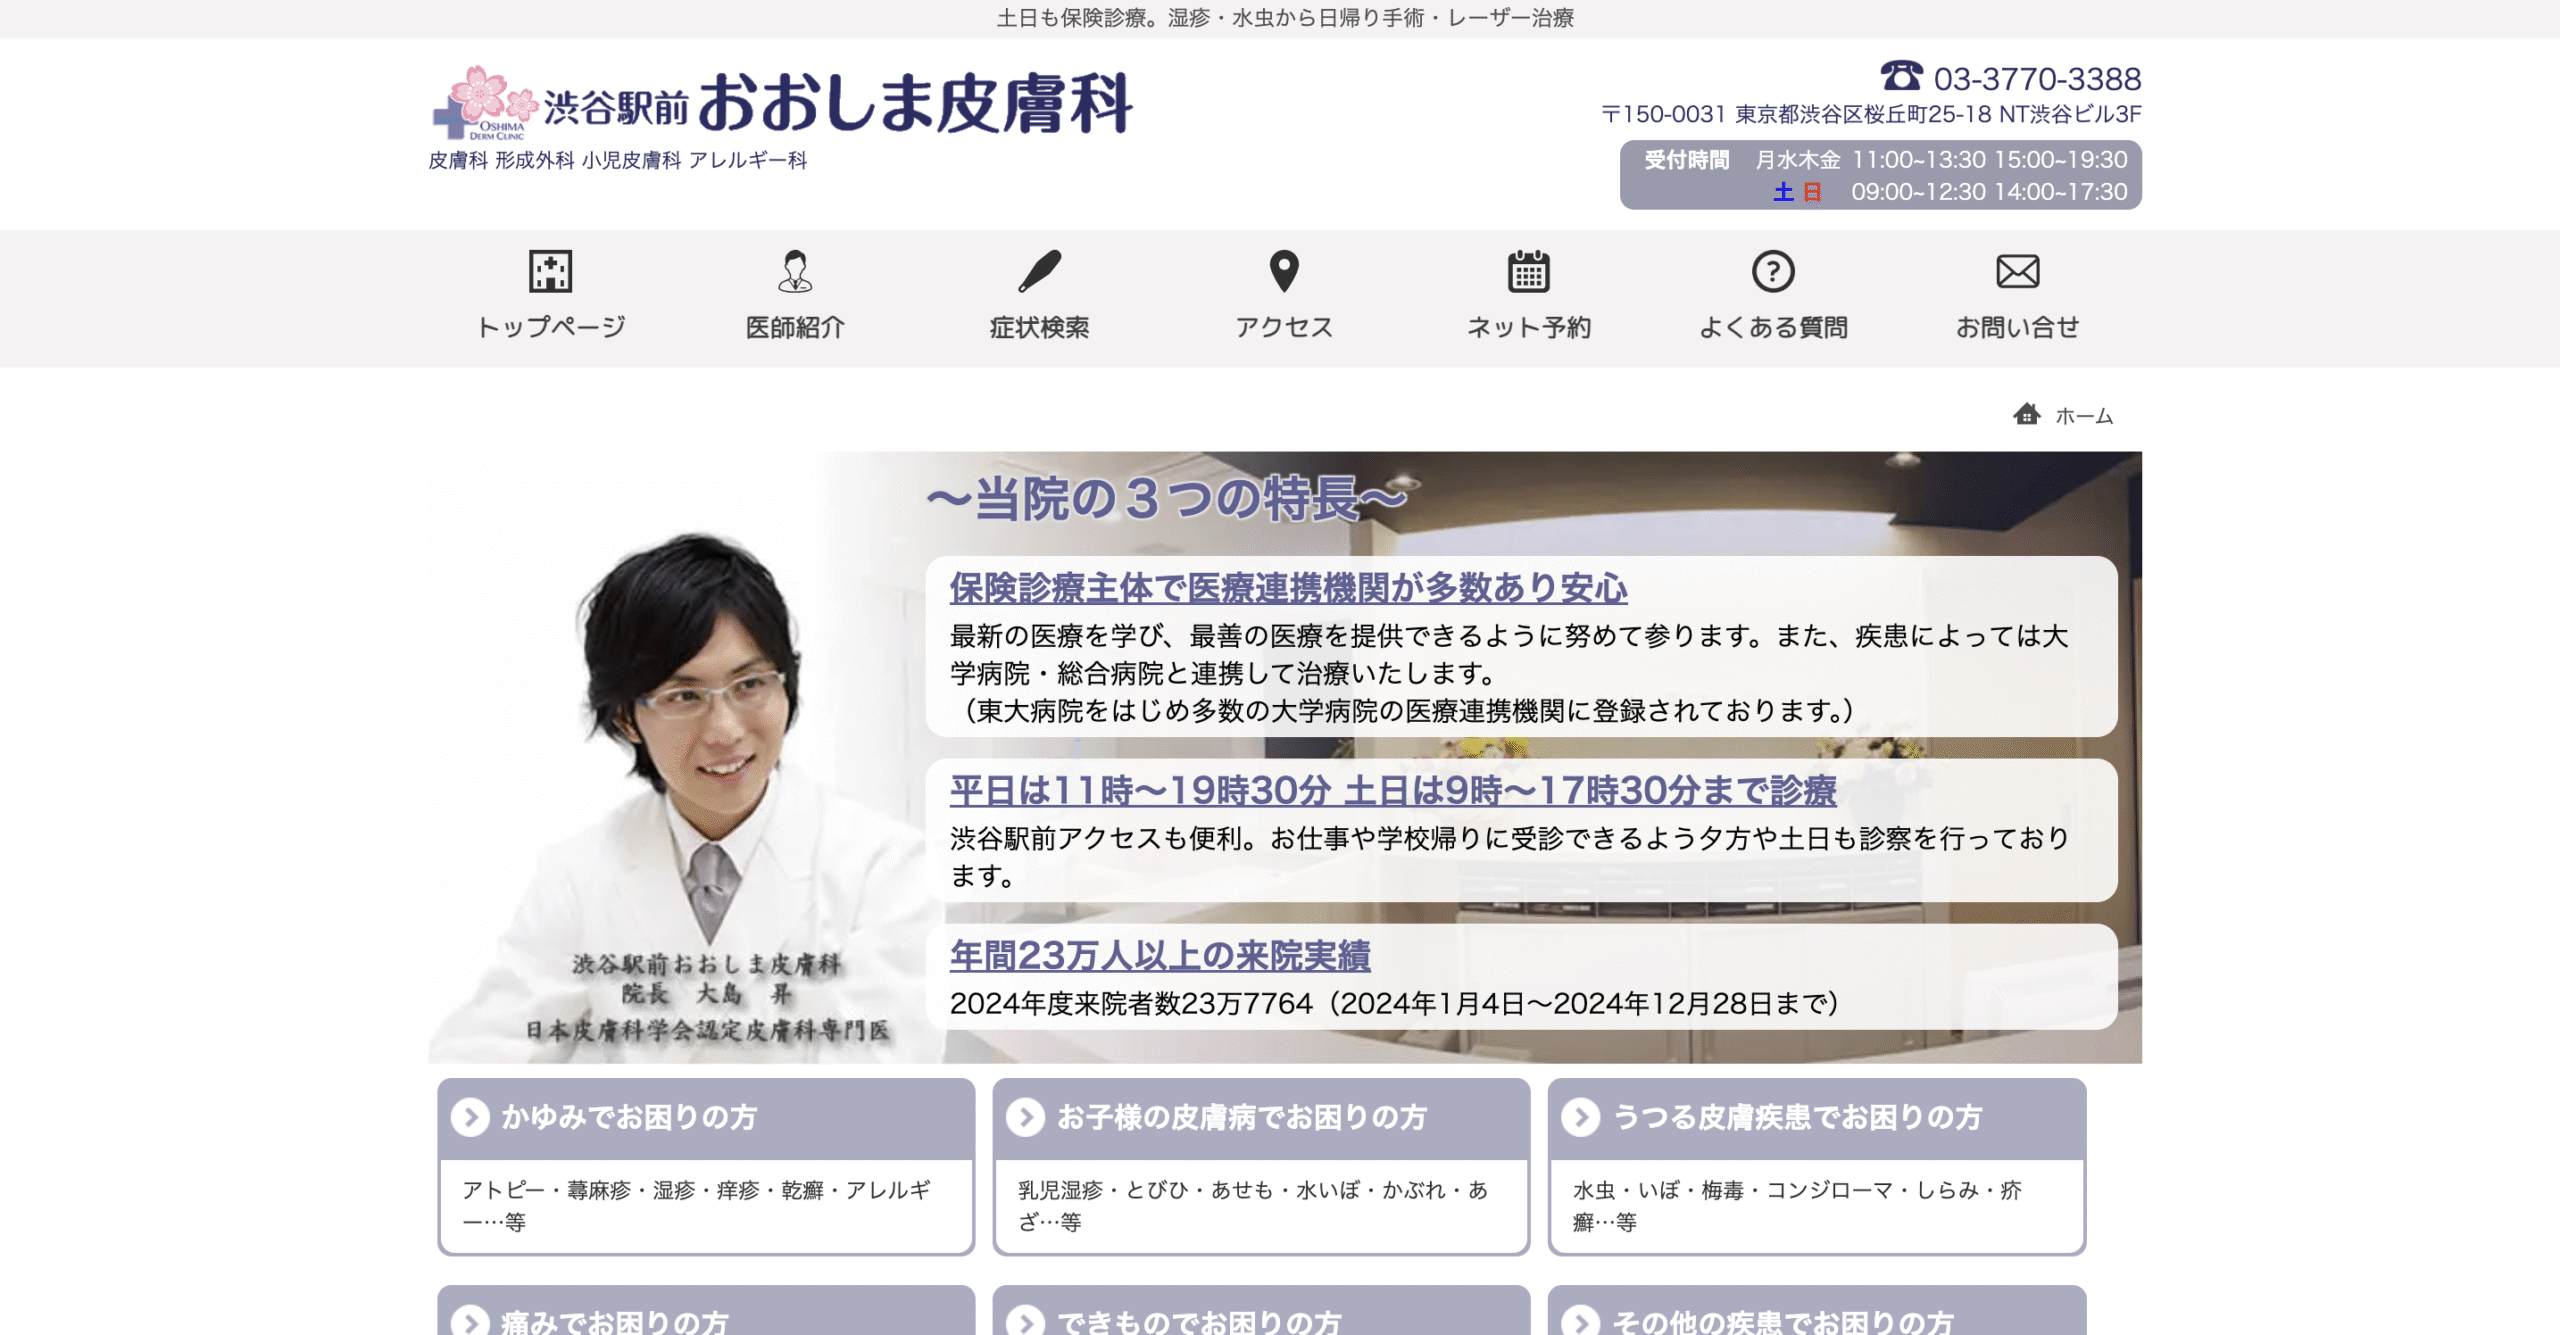Click the home breadcrumb house icon
Viewport: 2560px width, 1335px height.
pyautogui.click(x=2026, y=414)
